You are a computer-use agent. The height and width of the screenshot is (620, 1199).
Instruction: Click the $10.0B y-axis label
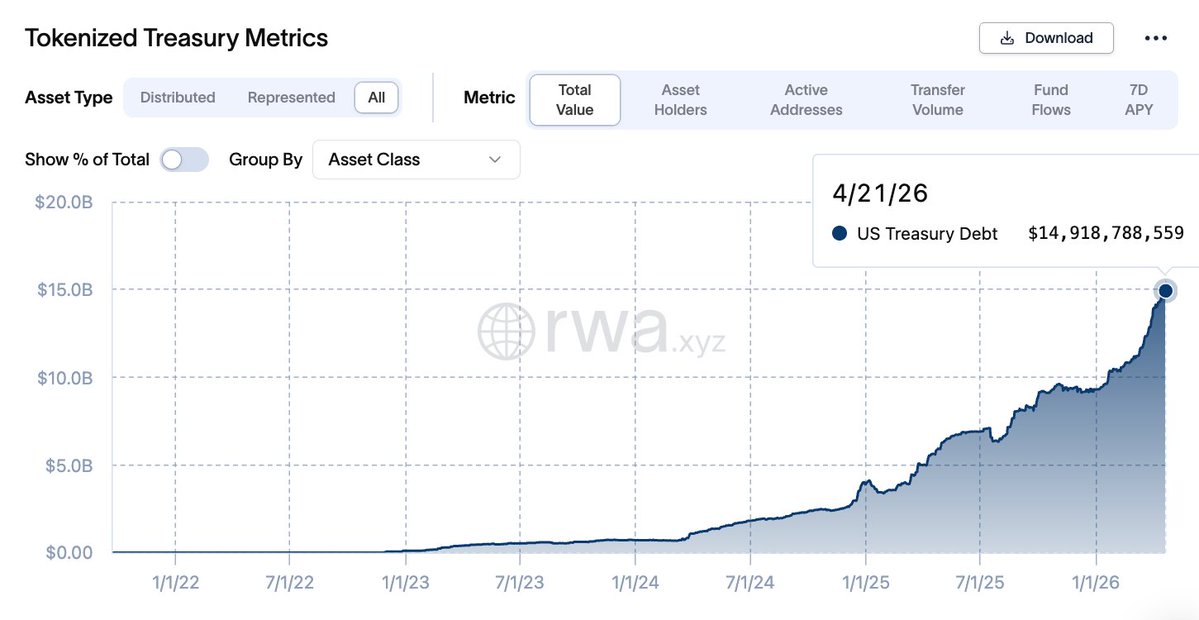click(x=64, y=378)
